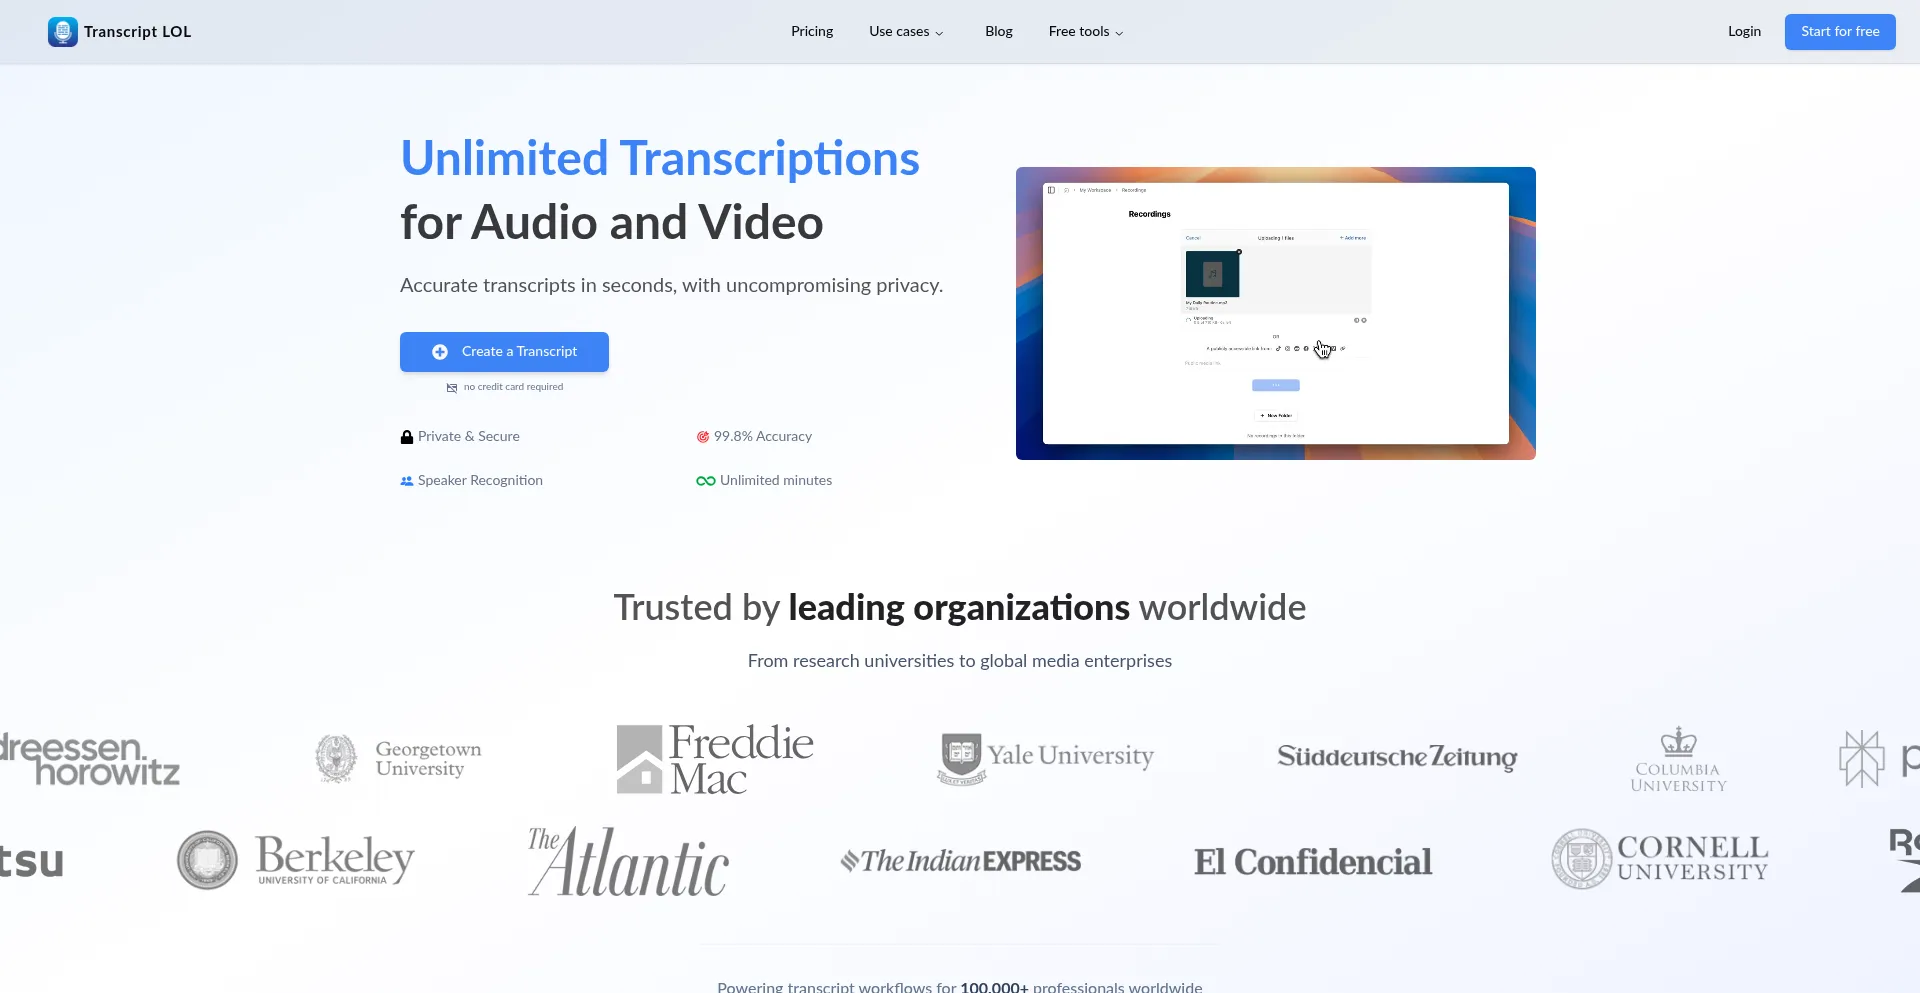Click the plus icon in Create a Transcript
Viewport: 1920px width, 993px height.
pos(440,352)
